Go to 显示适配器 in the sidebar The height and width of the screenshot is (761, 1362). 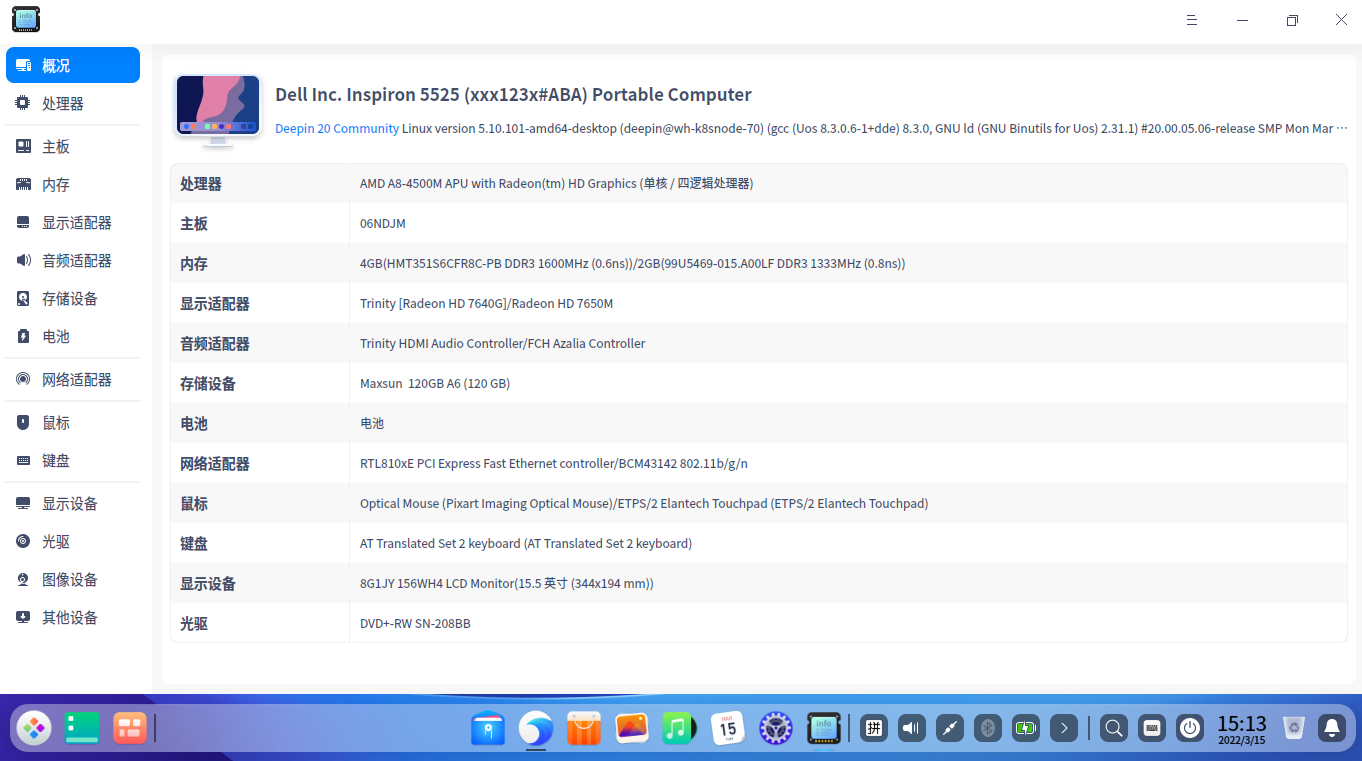point(73,223)
